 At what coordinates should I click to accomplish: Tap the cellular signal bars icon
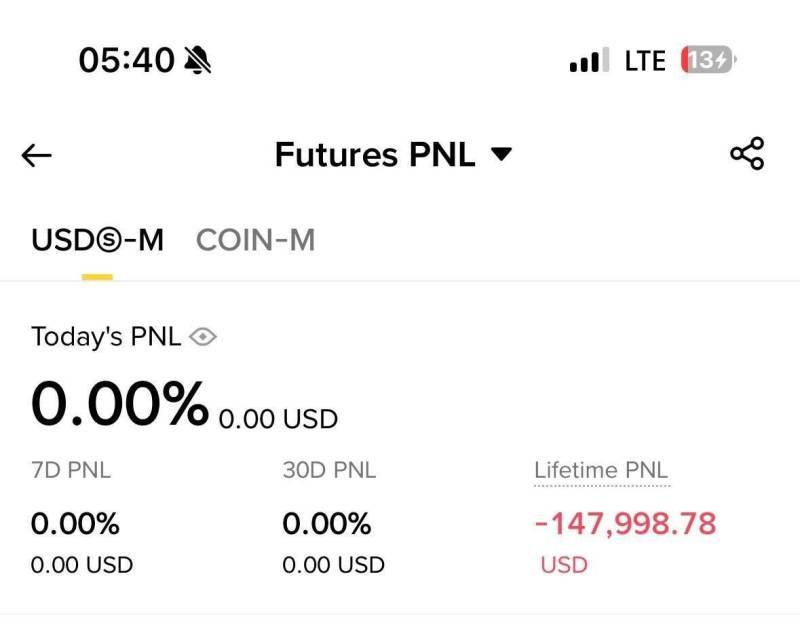tap(589, 60)
